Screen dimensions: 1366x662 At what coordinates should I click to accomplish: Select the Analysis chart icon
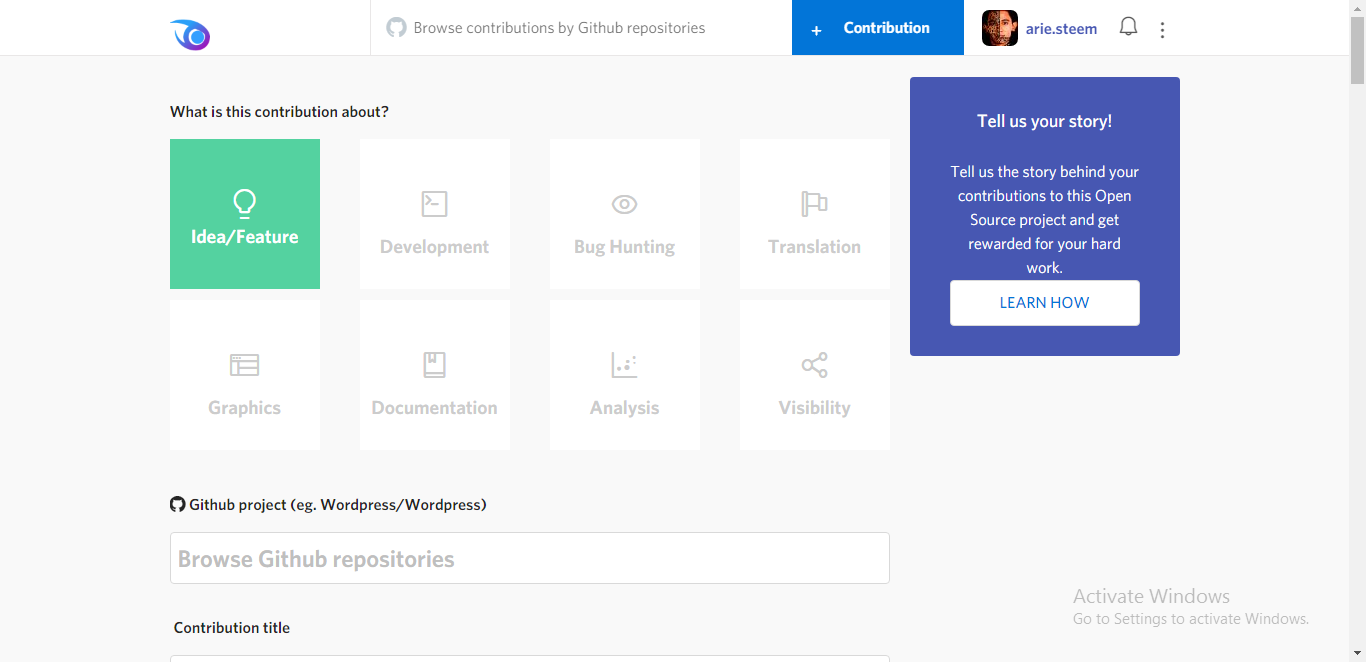pyautogui.click(x=624, y=364)
